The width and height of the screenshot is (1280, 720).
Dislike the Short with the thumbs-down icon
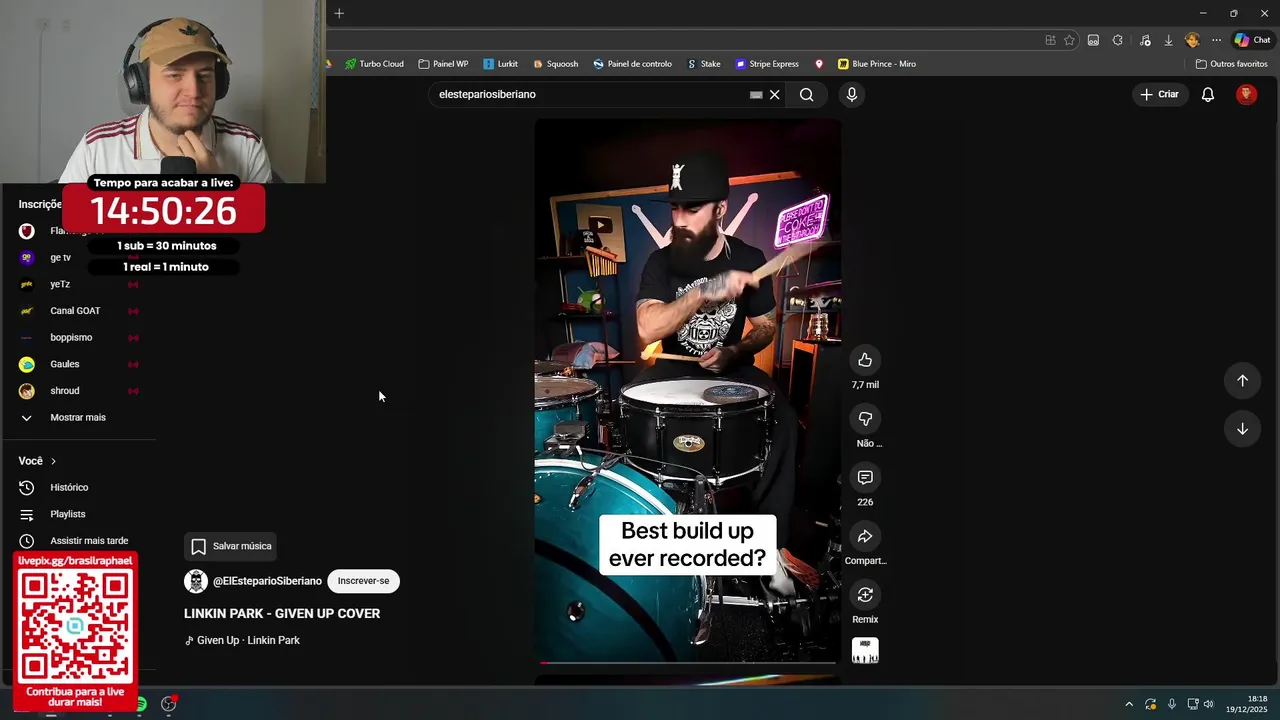865,419
